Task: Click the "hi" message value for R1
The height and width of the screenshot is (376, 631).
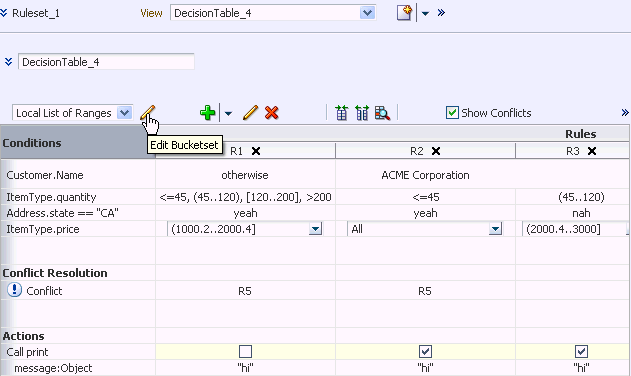Action: (x=245, y=368)
